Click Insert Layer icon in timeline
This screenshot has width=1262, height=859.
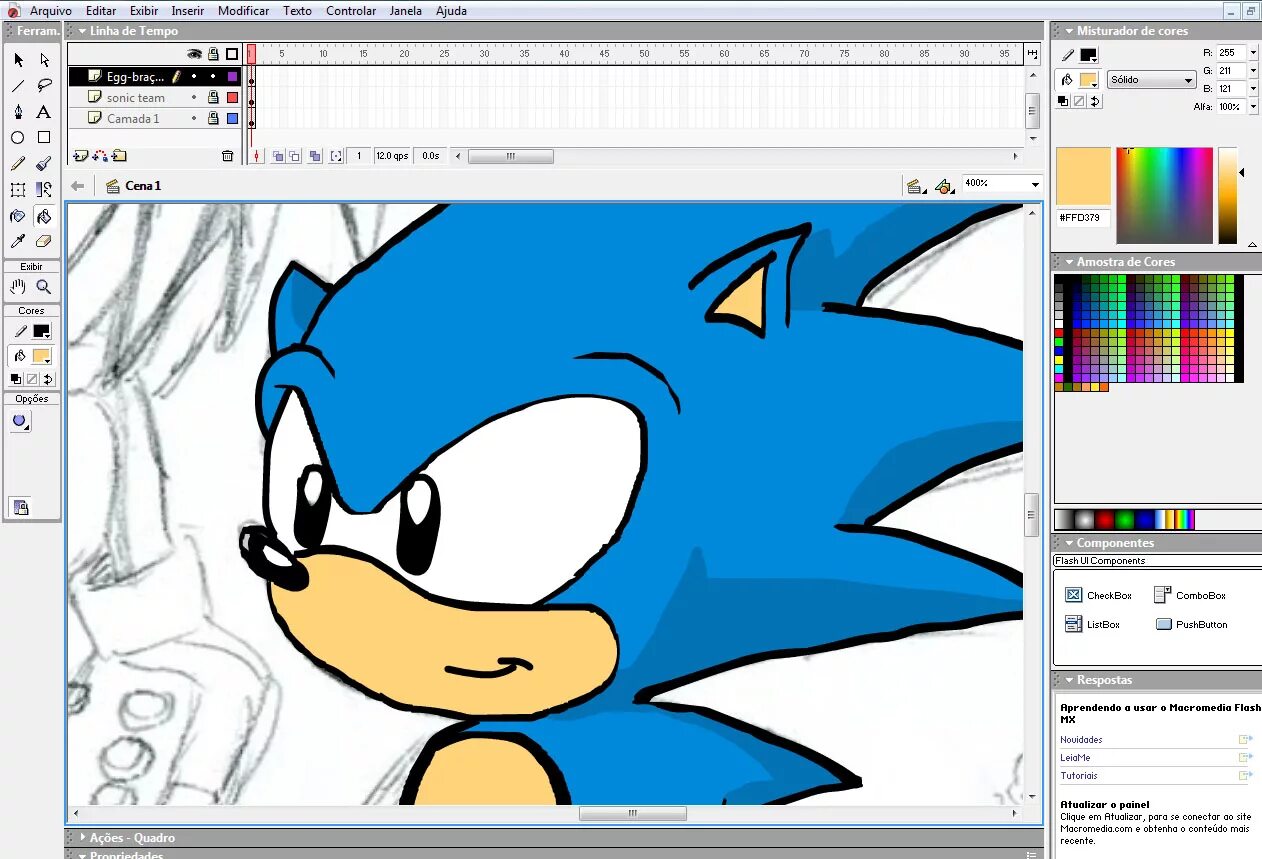coord(81,156)
